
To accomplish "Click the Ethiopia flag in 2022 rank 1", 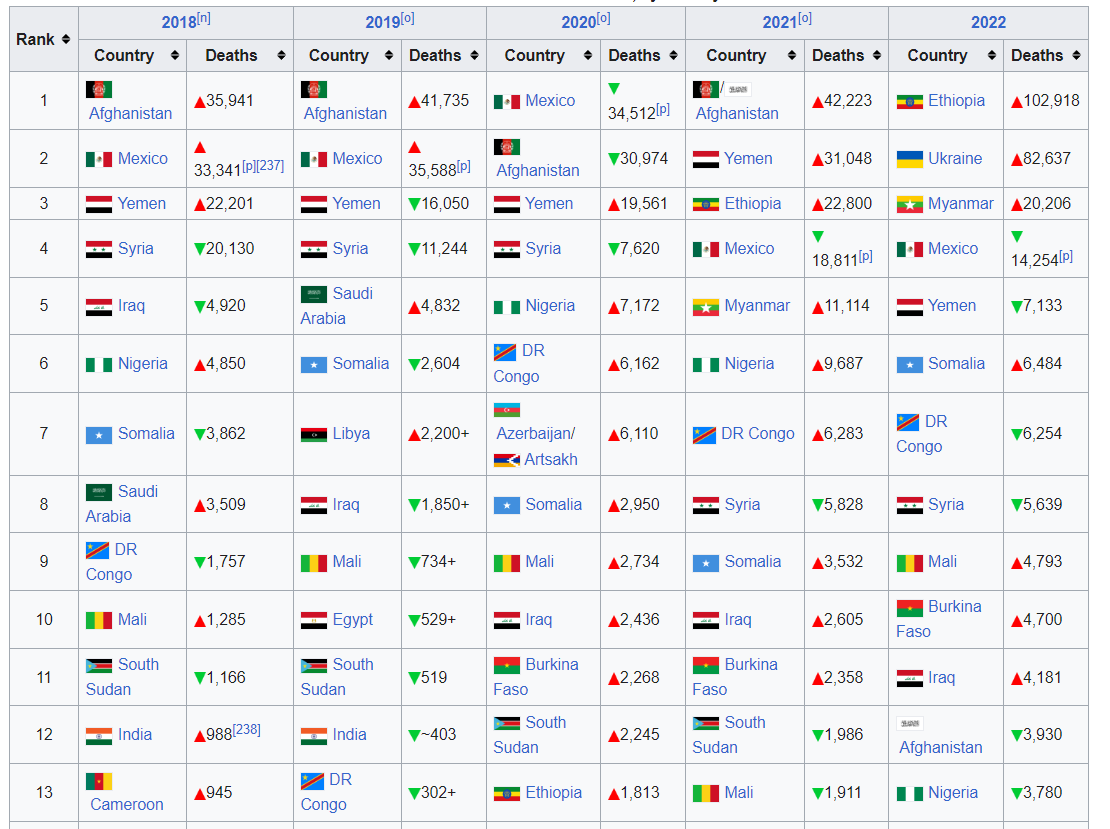I will 910,101.
